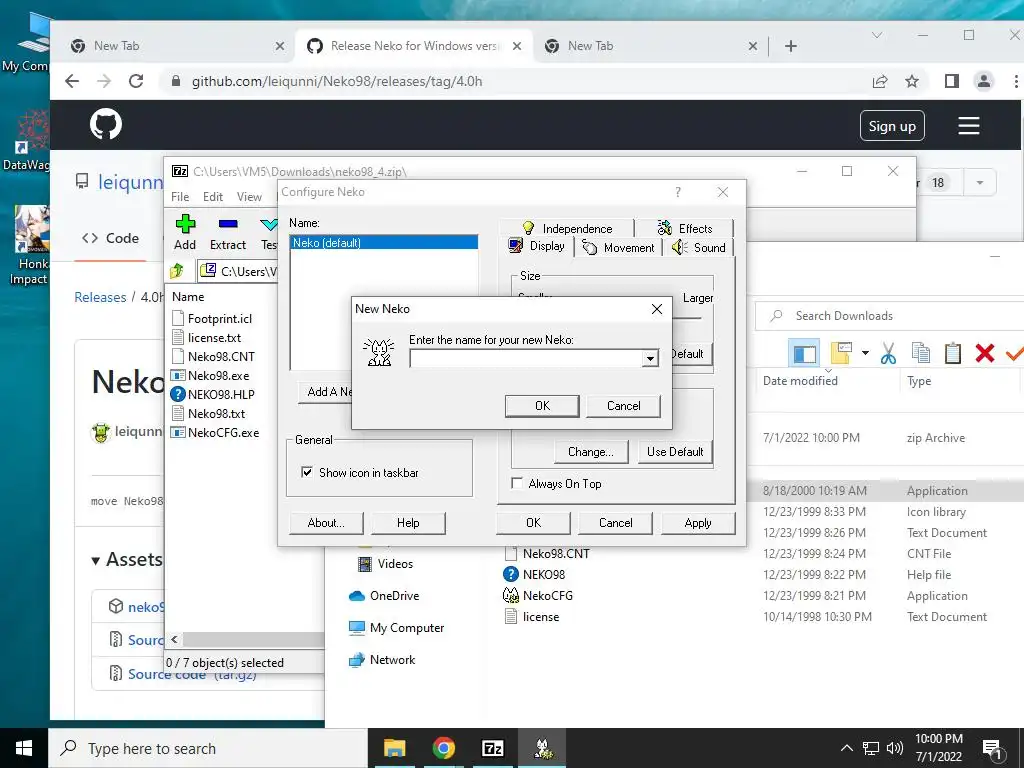The width and height of the screenshot is (1024, 768).
Task: Open the Neko name combo box dropdown
Action: click(x=650, y=359)
